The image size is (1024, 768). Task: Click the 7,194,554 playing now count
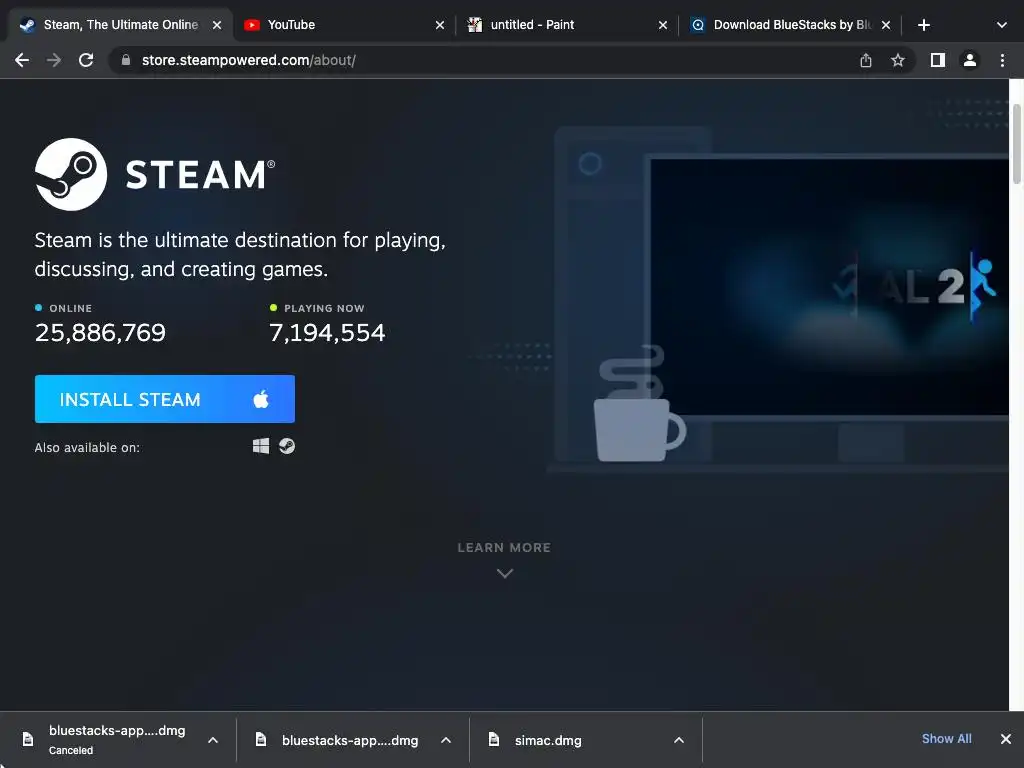327,332
